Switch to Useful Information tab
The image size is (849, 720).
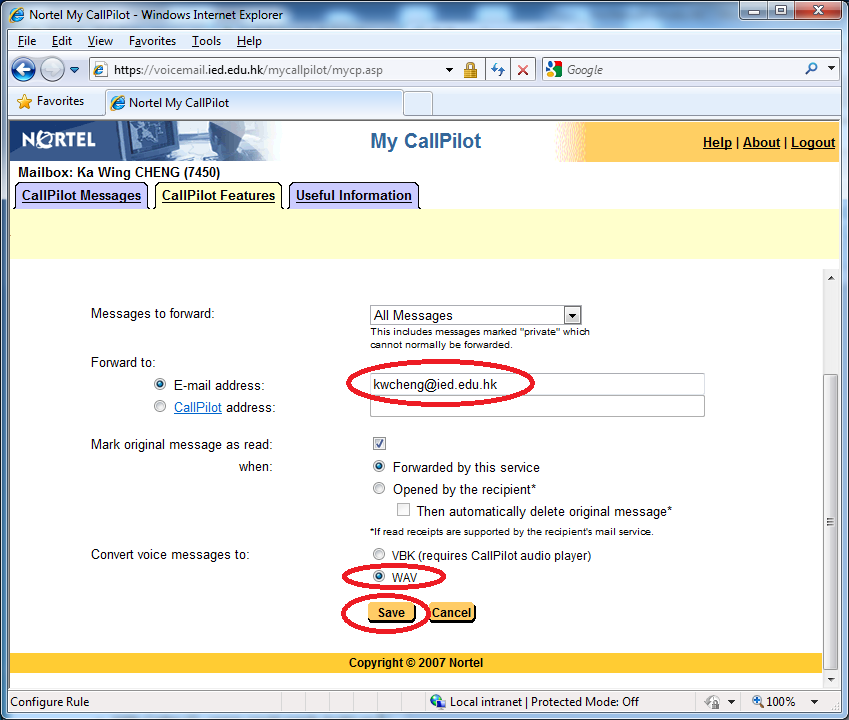pyautogui.click(x=354, y=195)
